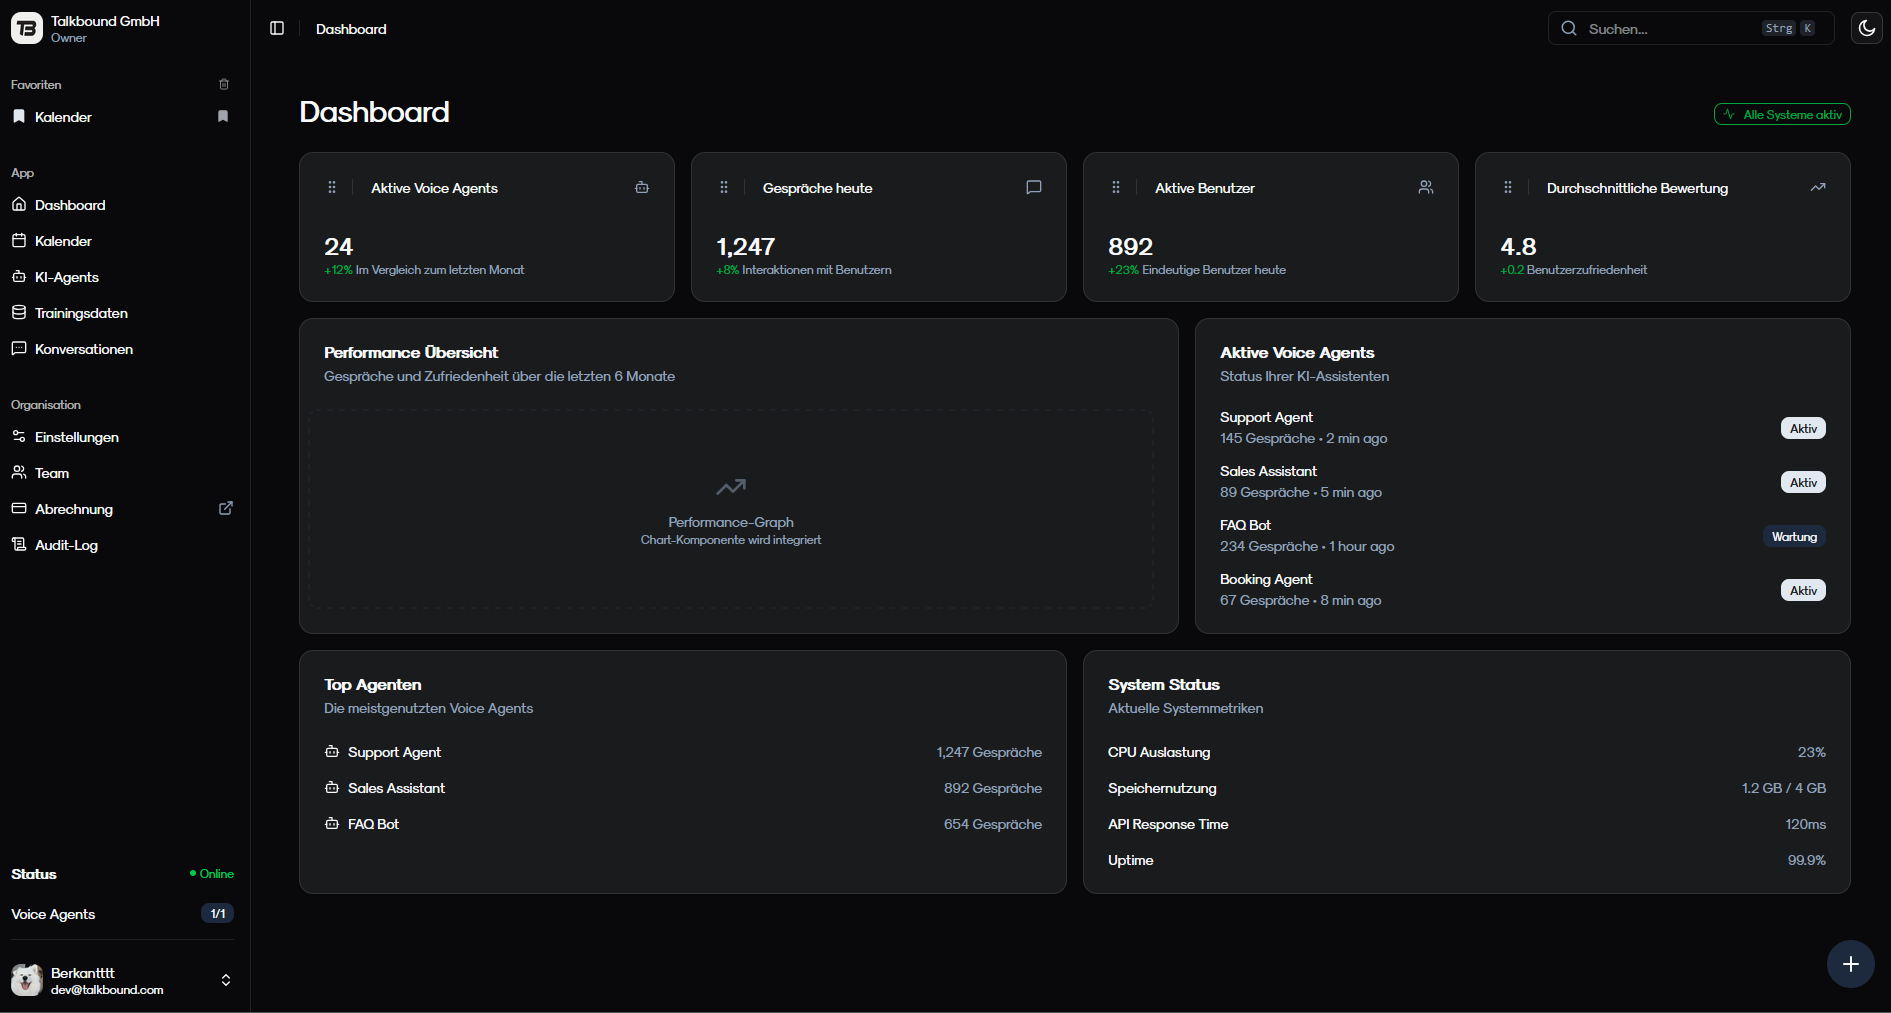This screenshot has height=1013, width=1891.
Task: Expand the Voice Agents status entry
Action: click(x=217, y=913)
